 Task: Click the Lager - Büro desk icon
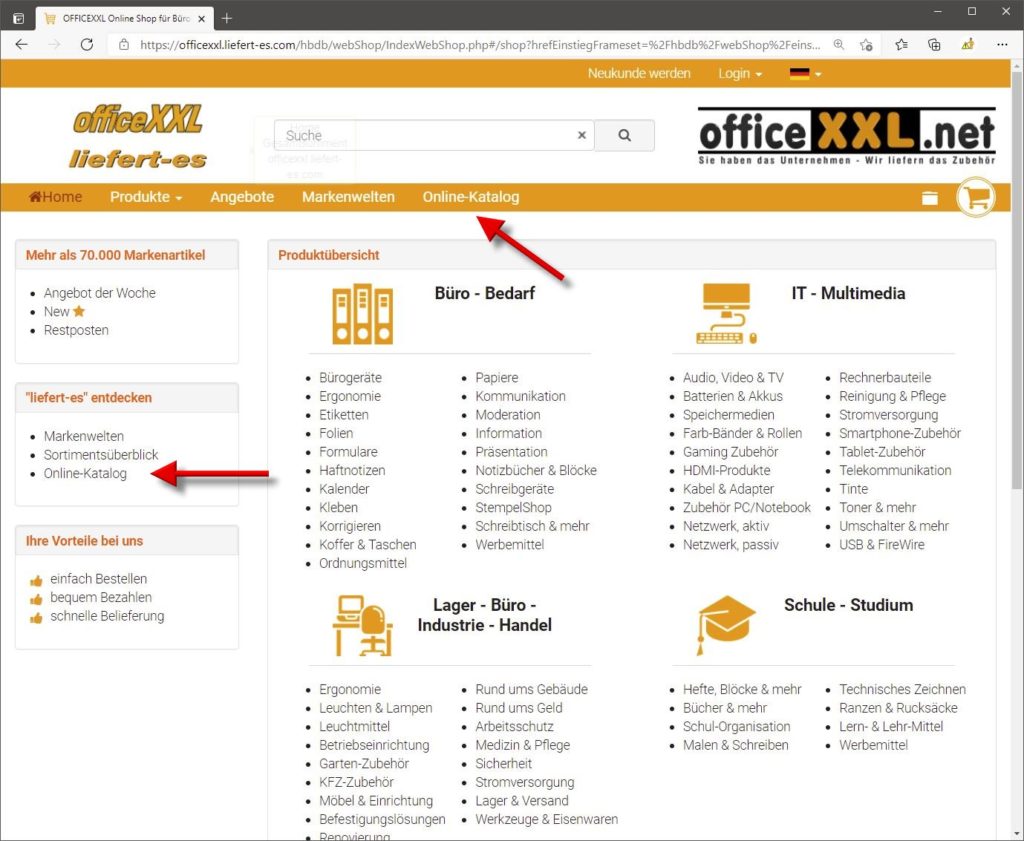pos(362,625)
